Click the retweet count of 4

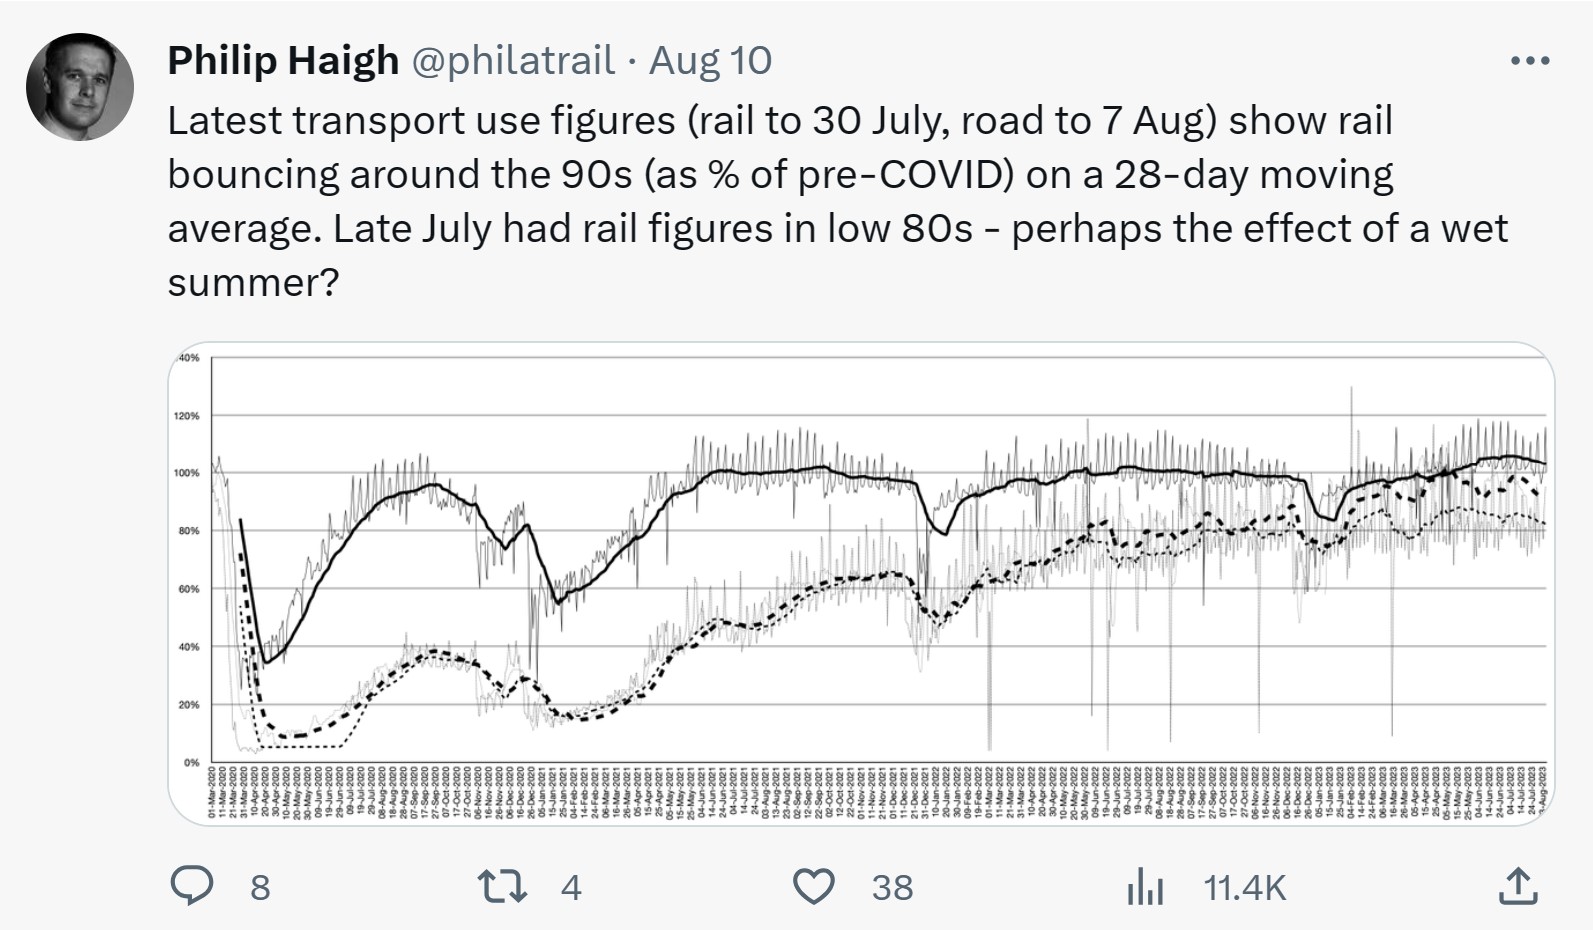(x=571, y=887)
